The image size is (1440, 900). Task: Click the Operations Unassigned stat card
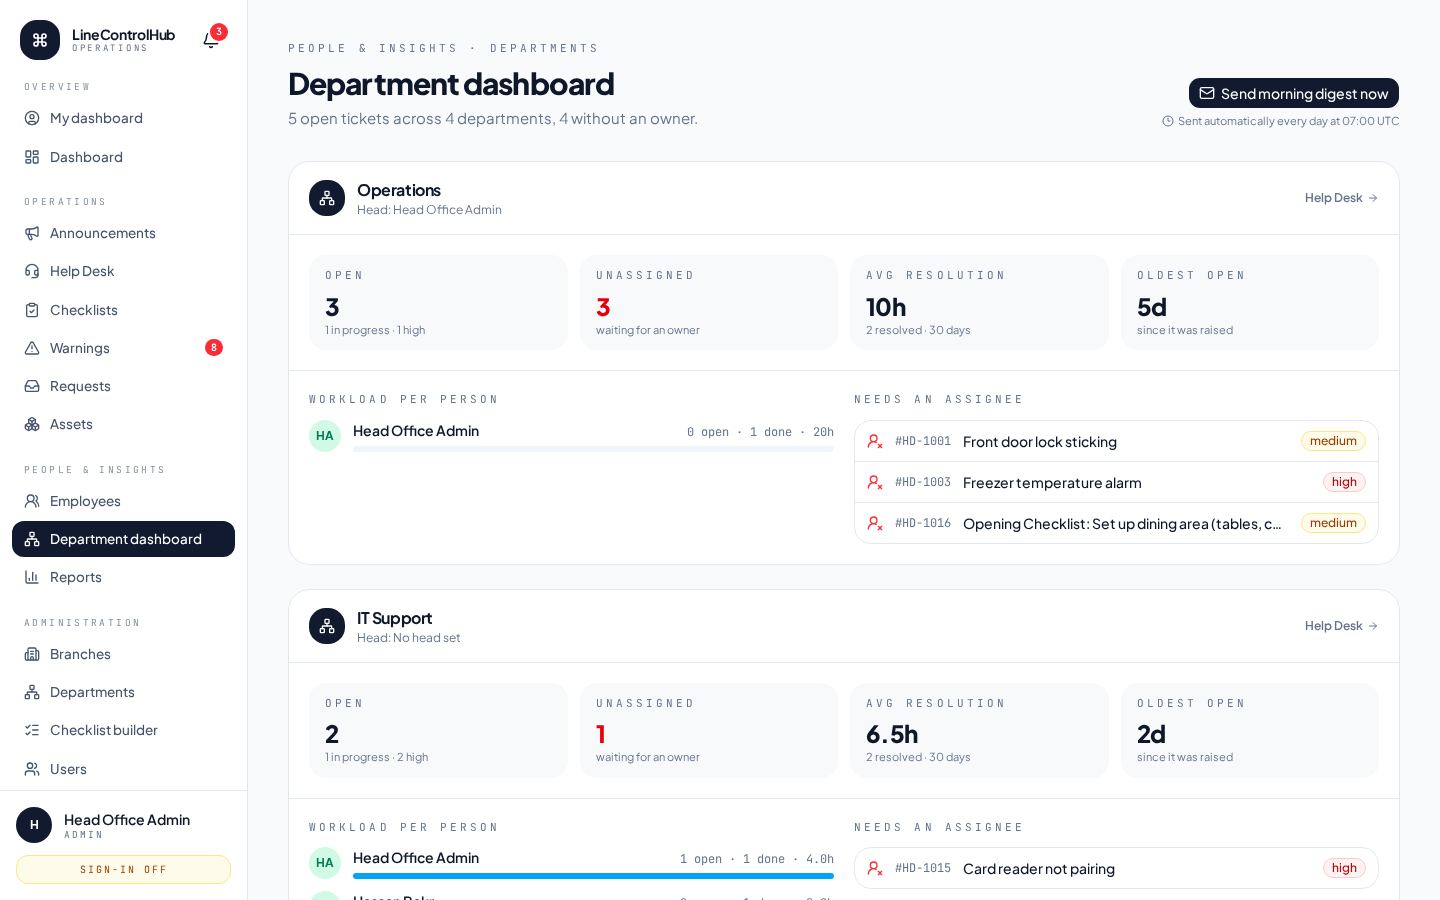coord(709,303)
